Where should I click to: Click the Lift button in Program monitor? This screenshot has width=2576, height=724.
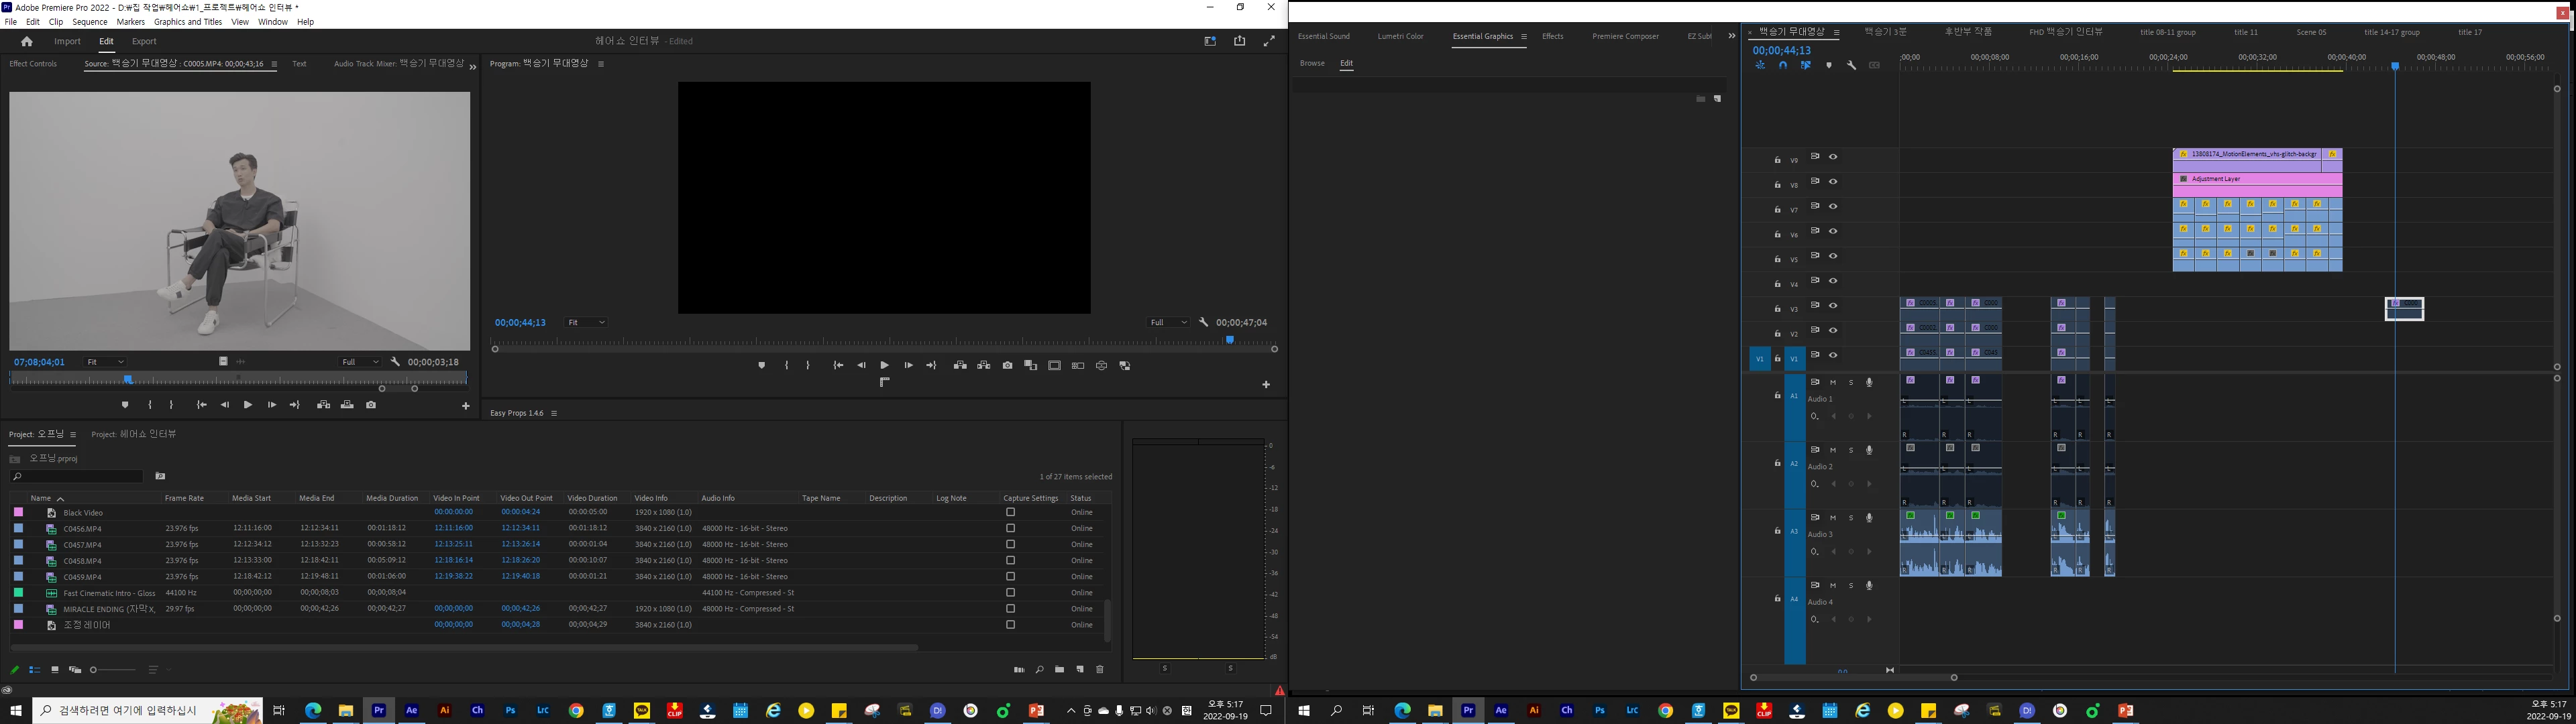(960, 366)
